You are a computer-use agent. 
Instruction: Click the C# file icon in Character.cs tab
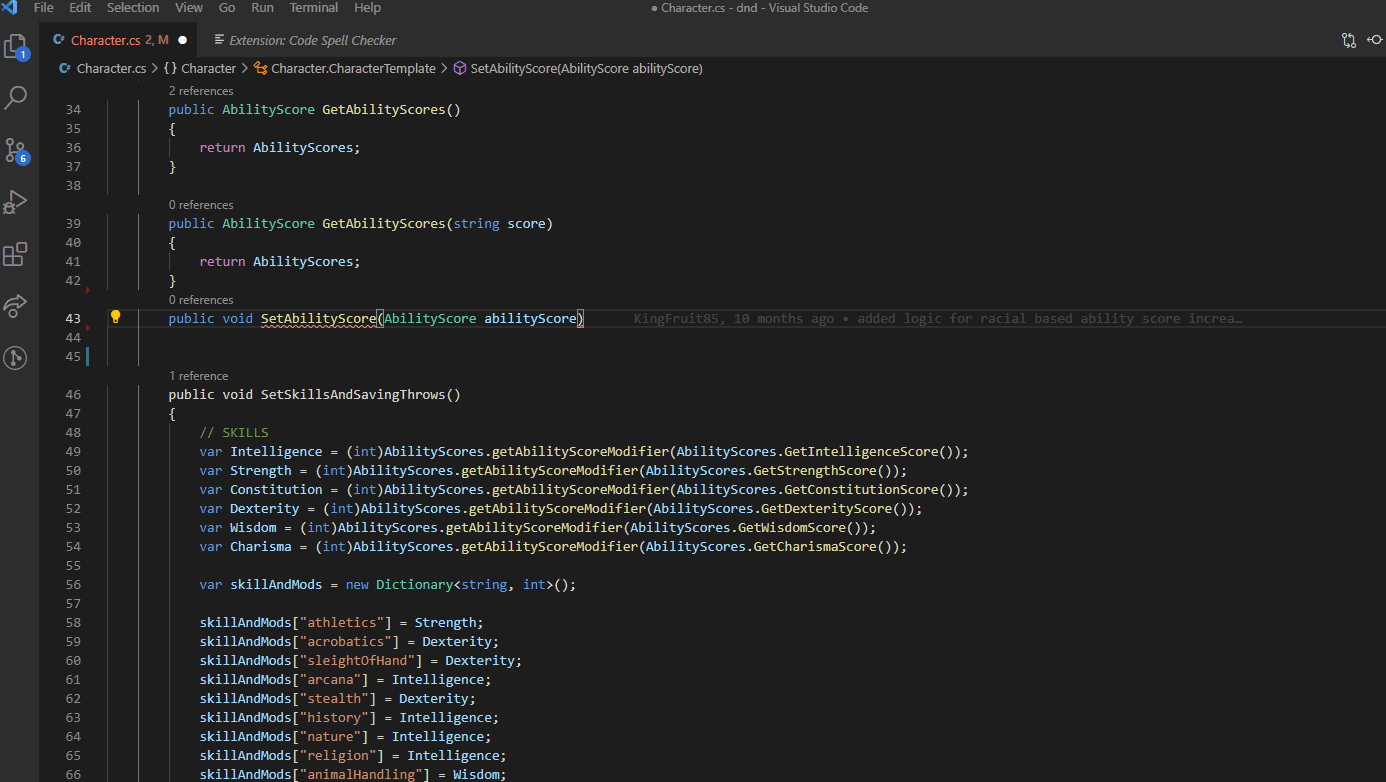coord(61,40)
